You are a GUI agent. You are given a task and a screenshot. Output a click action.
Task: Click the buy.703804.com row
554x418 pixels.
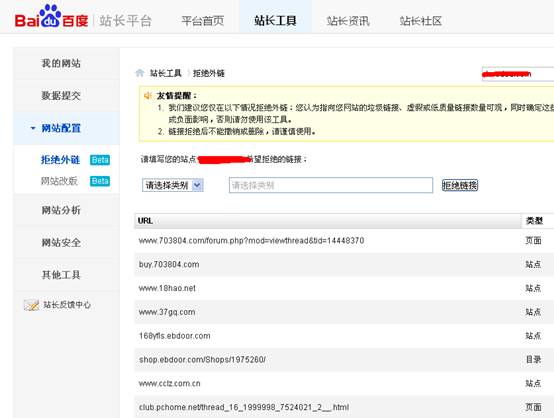coord(344,265)
